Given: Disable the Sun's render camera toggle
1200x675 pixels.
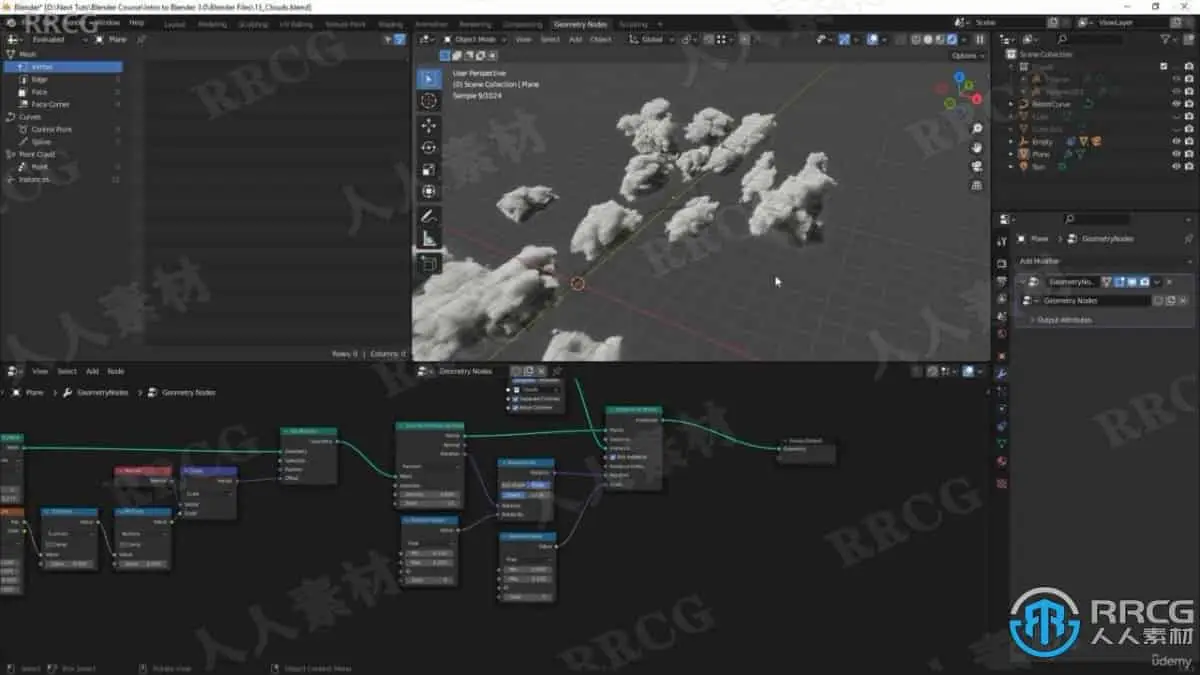Looking at the screenshot, I should click(1188, 166).
